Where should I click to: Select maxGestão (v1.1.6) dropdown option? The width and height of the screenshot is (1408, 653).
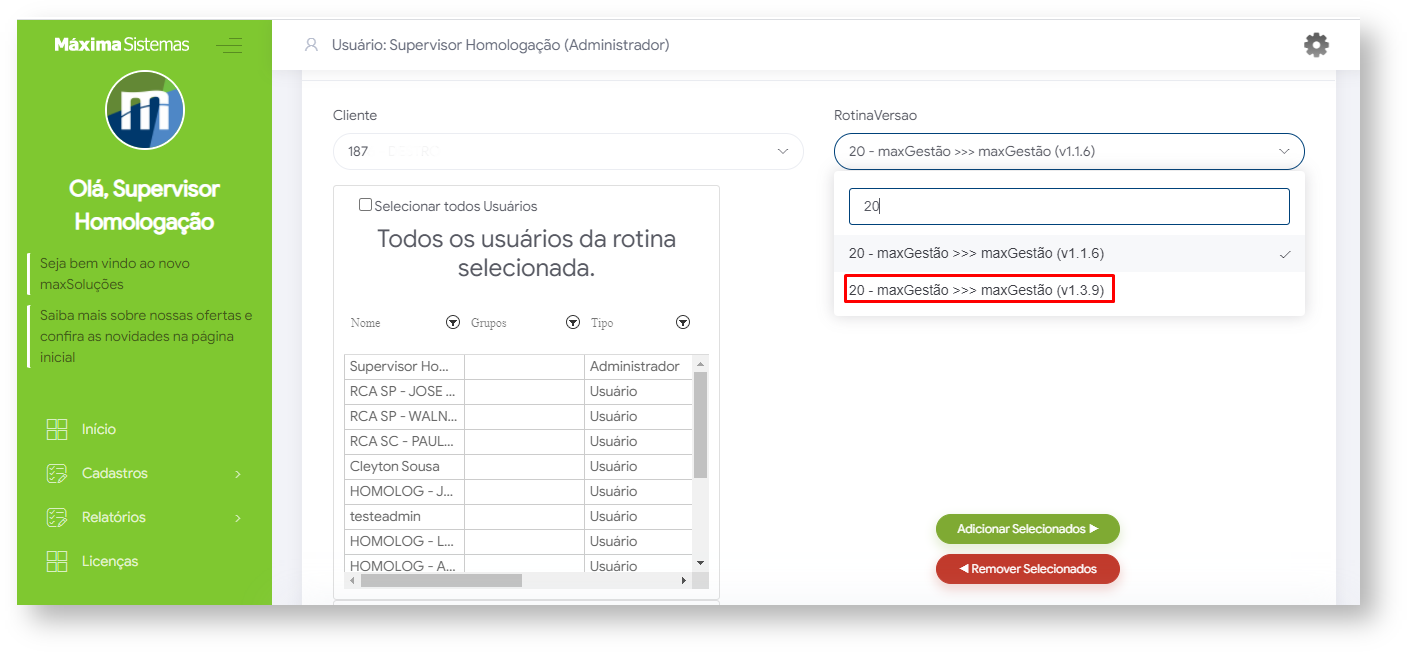[1069, 254]
